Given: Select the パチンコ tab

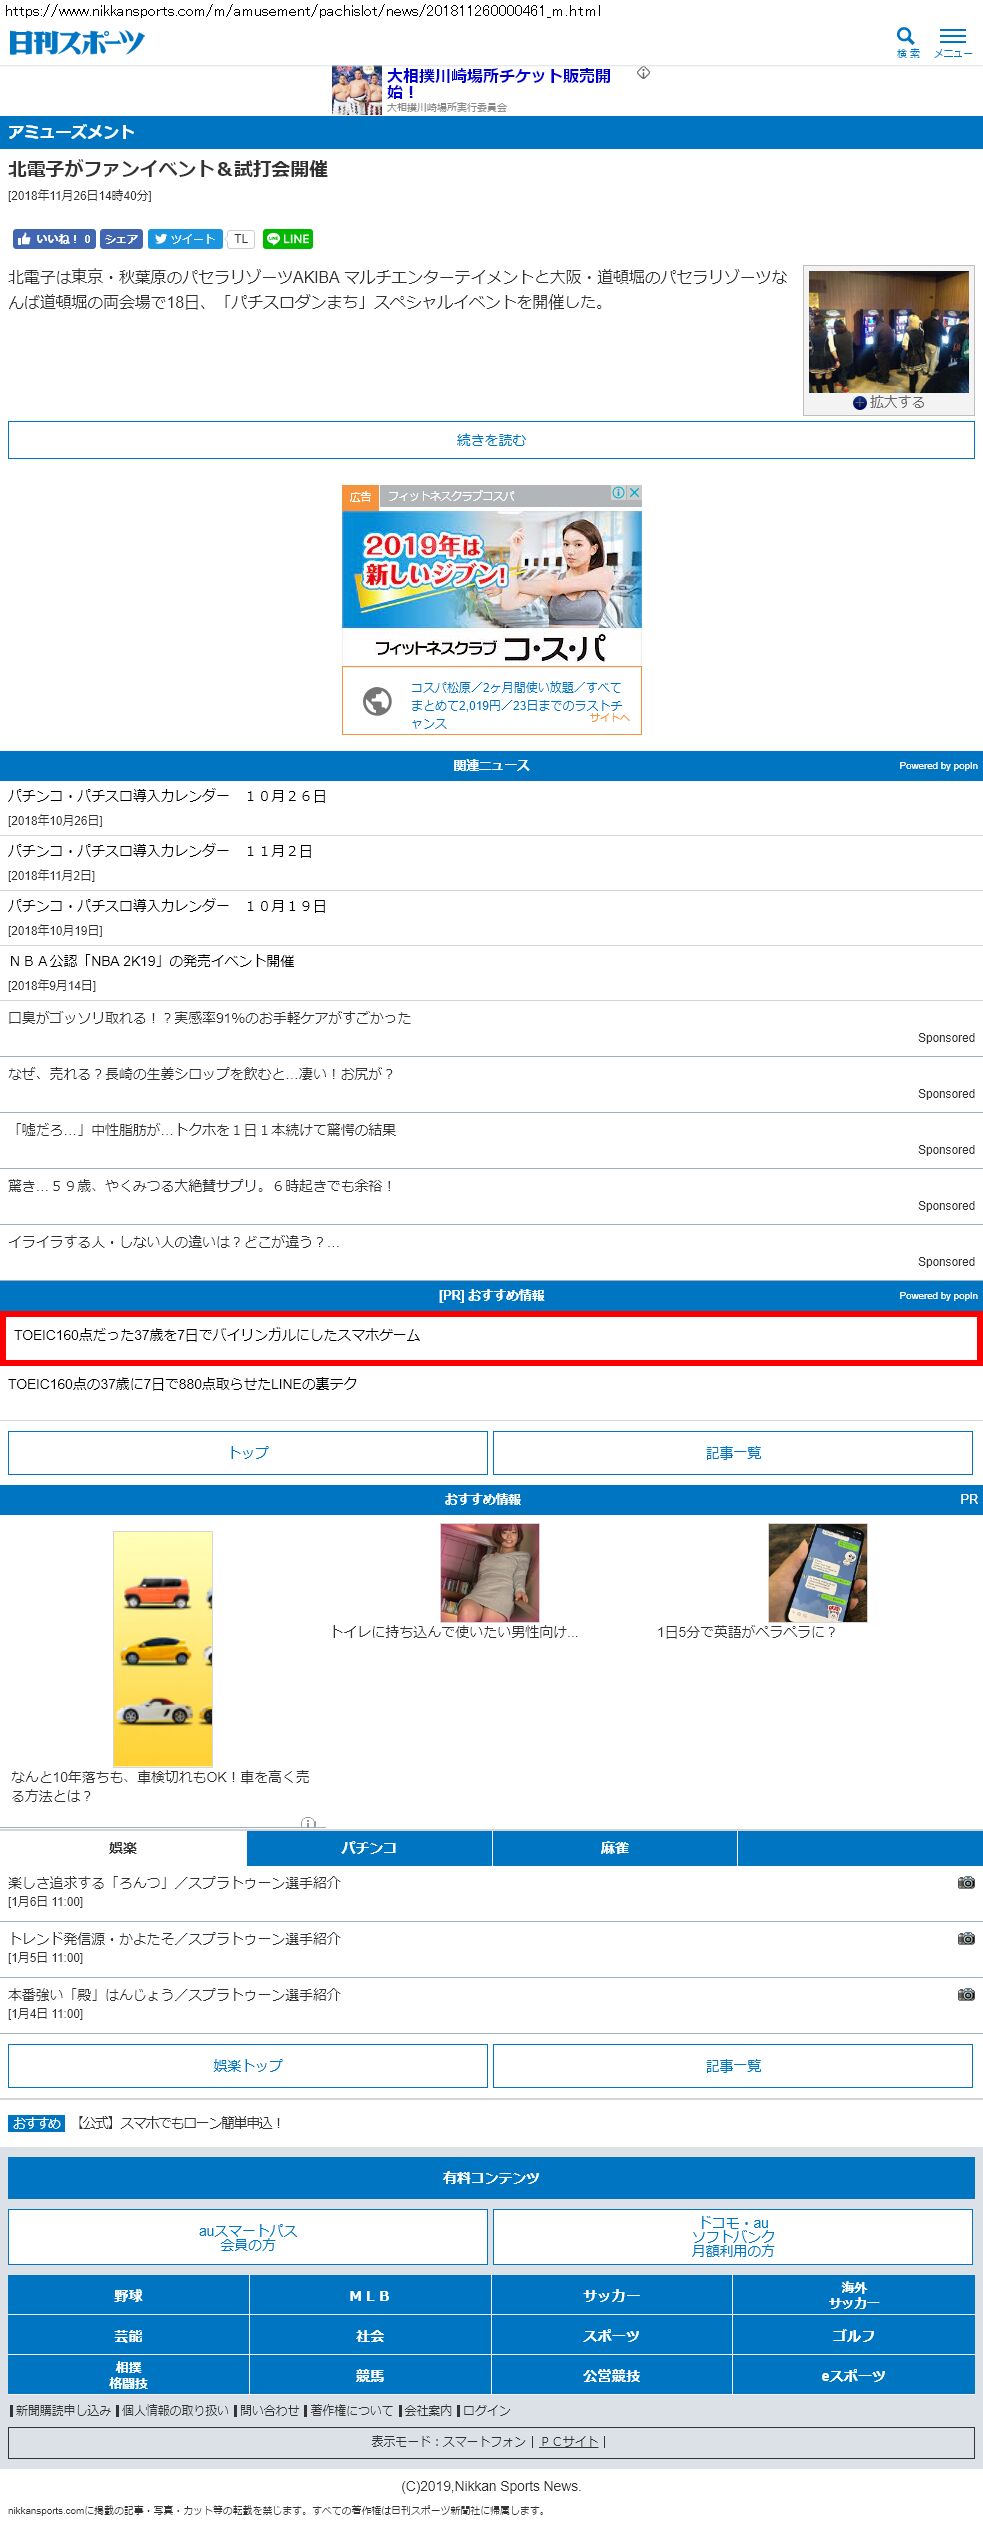Looking at the screenshot, I should coord(369,1848).
